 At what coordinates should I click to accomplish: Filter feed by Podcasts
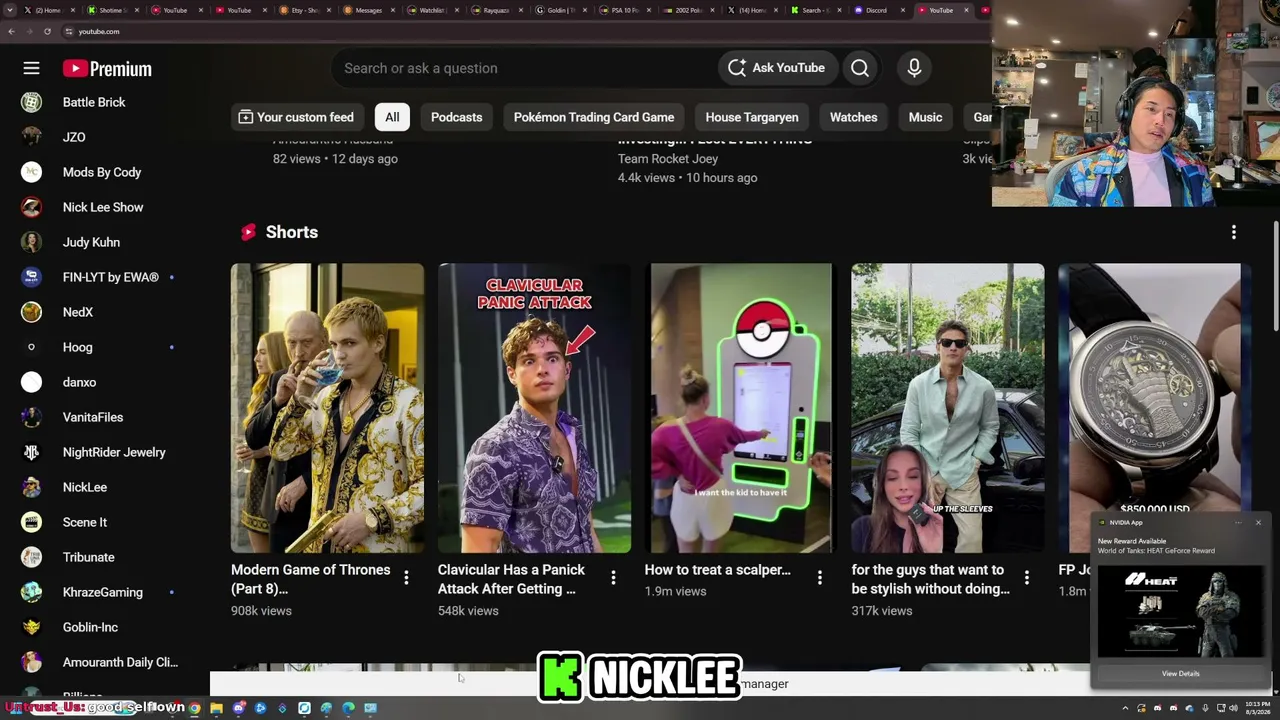coord(456,117)
